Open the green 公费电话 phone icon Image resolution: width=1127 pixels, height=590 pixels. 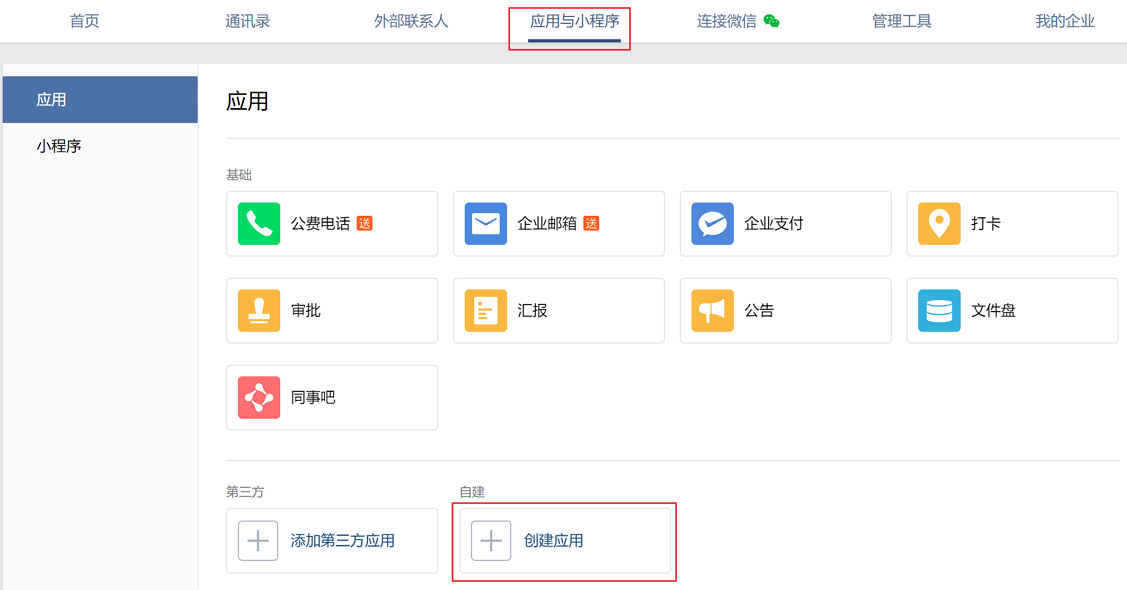(x=259, y=223)
